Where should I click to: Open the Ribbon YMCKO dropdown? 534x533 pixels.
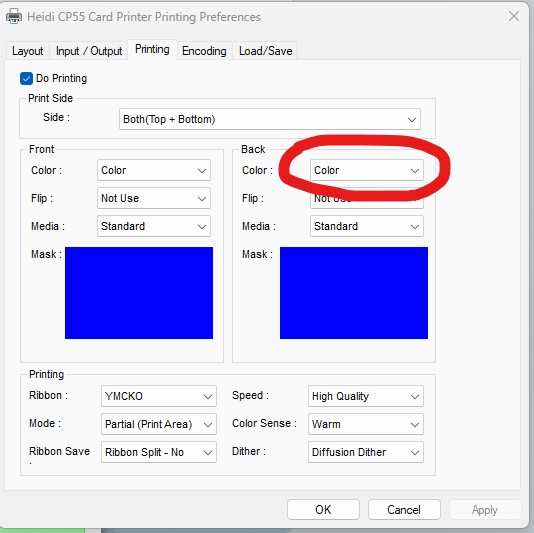pyautogui.click(x=159, y=396)
